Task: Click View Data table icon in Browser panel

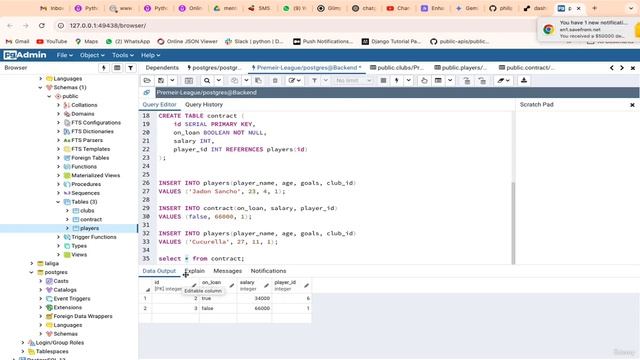Action: (117, 68)
